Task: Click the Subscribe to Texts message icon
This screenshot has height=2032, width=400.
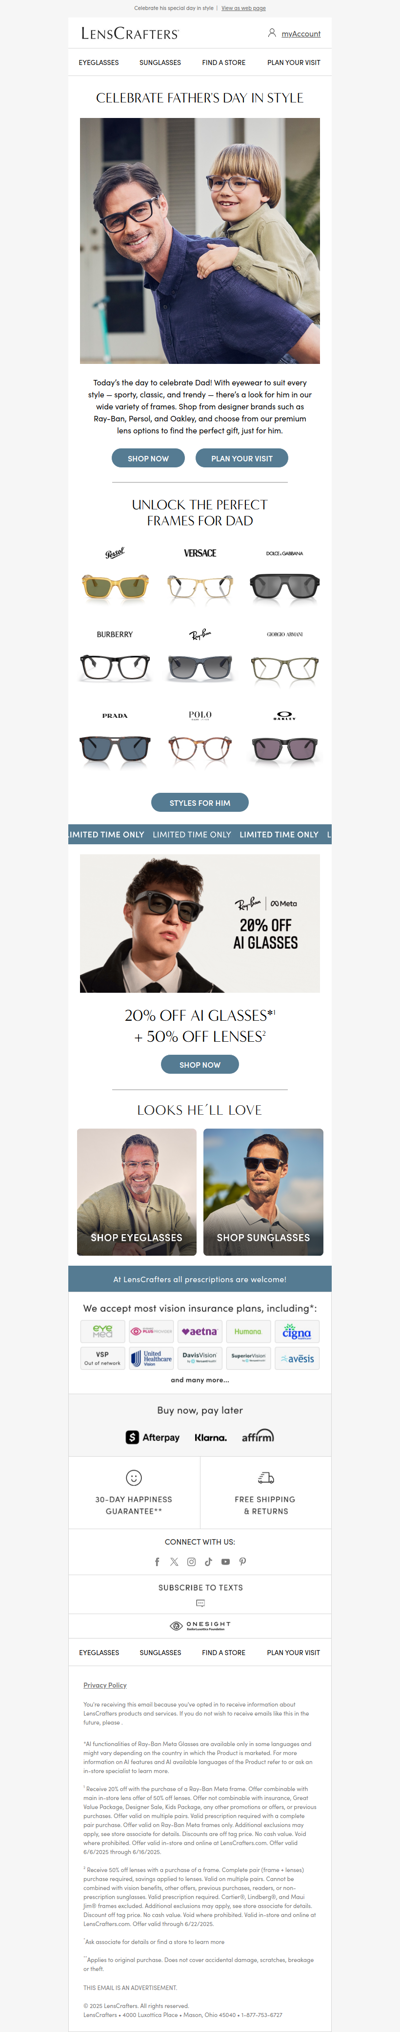Action: point(200,1603)
